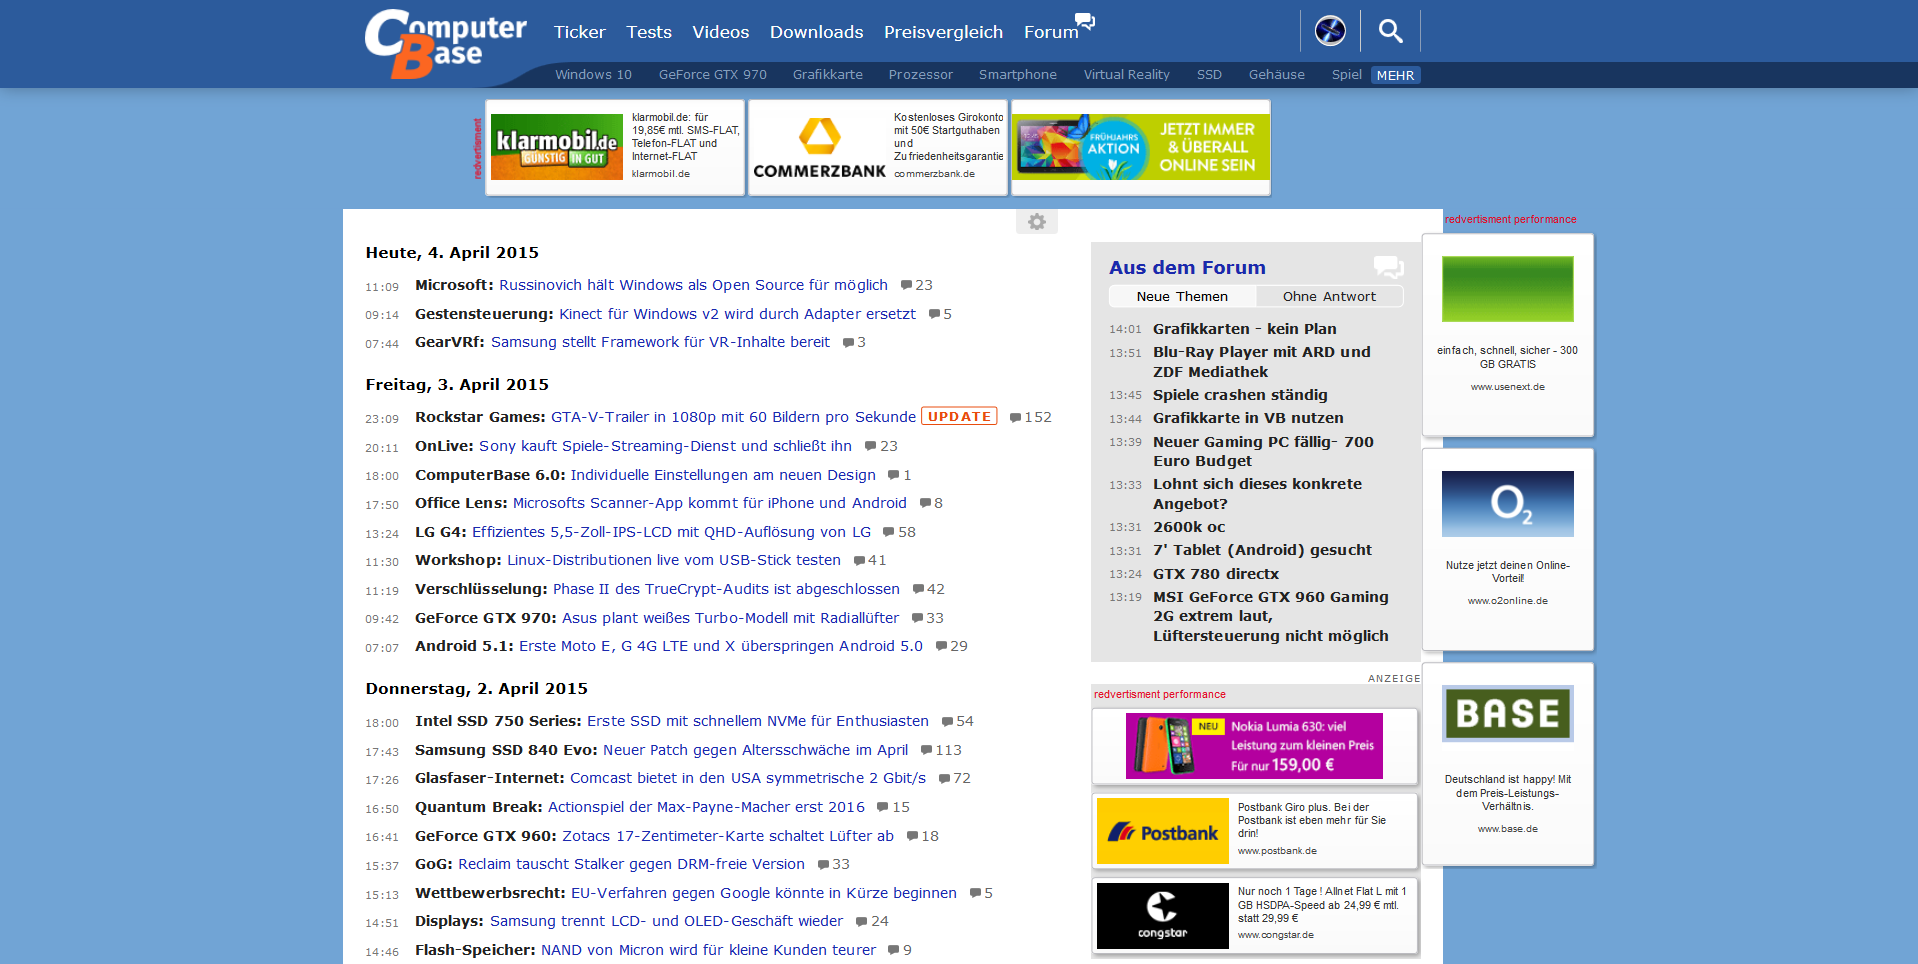Screen dimensions: 1918x964
Task: Click the congstar Allnet Flat ad
Action: click(x=1254, y=916)
